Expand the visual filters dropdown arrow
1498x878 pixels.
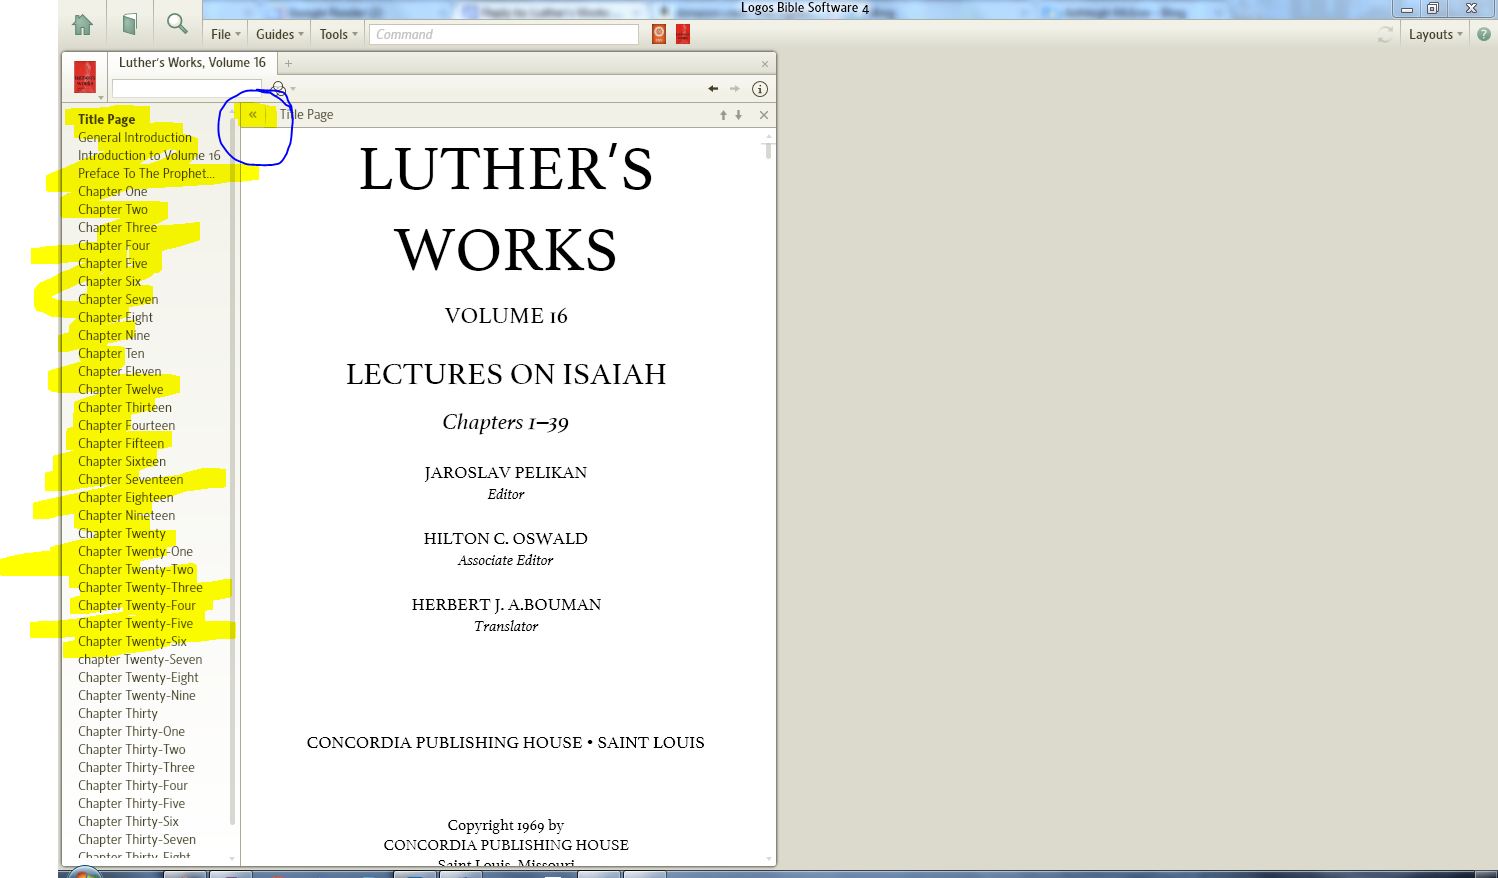[x=293, y=89]
